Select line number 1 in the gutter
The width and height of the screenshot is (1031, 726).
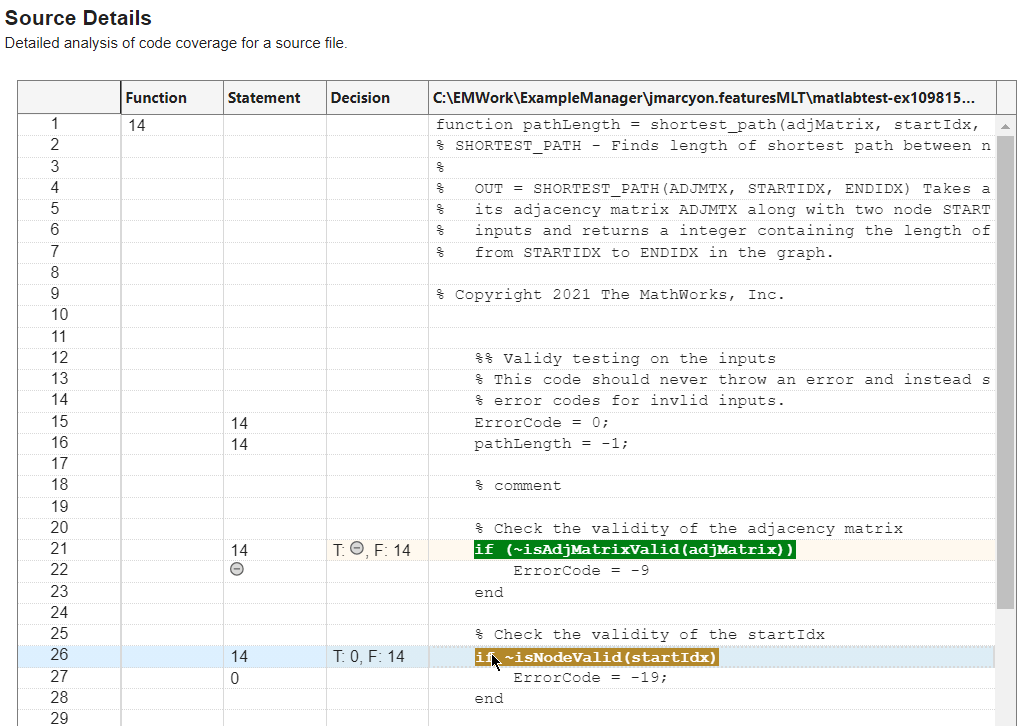click(55, 124)
